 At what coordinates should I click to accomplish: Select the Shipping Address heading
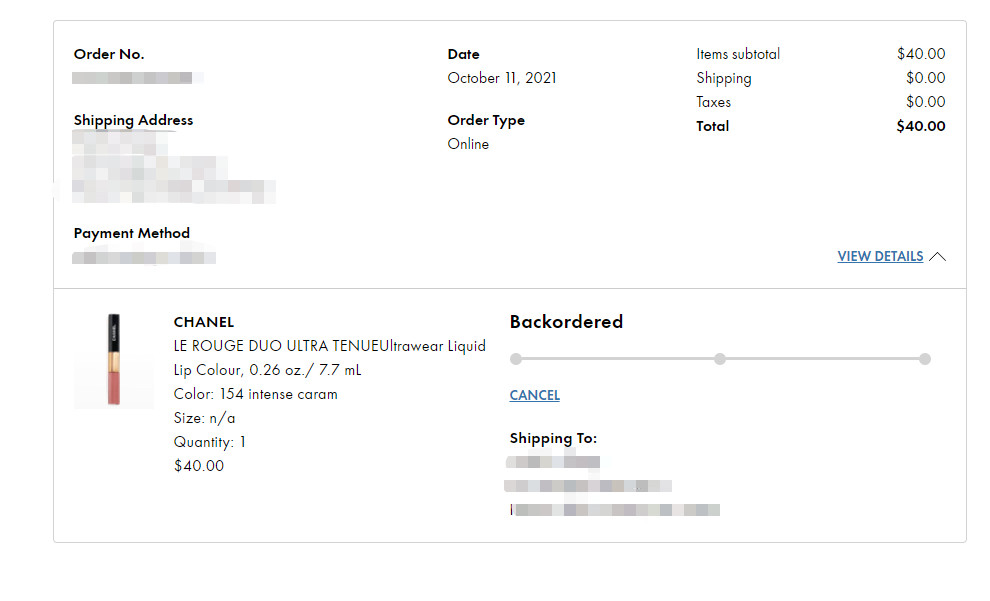133,120
